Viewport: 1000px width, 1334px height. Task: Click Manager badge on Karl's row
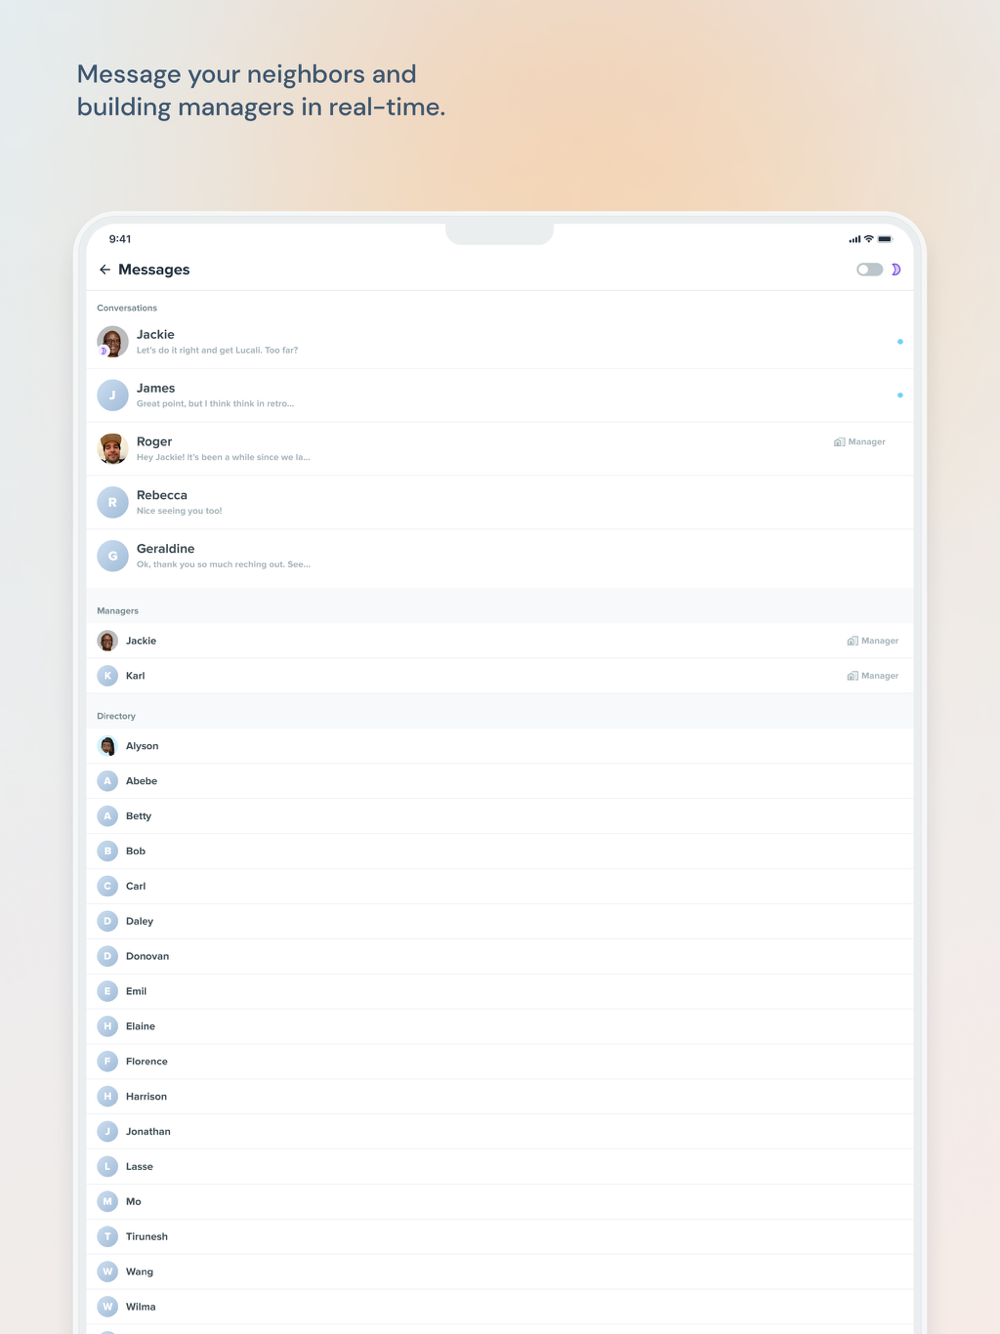(873, 676)
